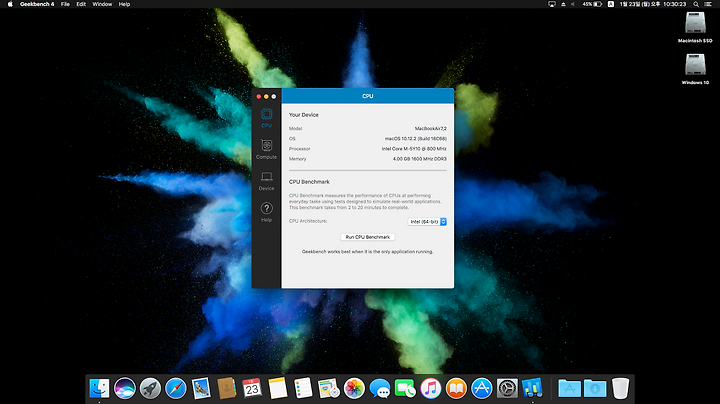Click the Your Device heading
The image size is (720, 404).
(304, 115)
